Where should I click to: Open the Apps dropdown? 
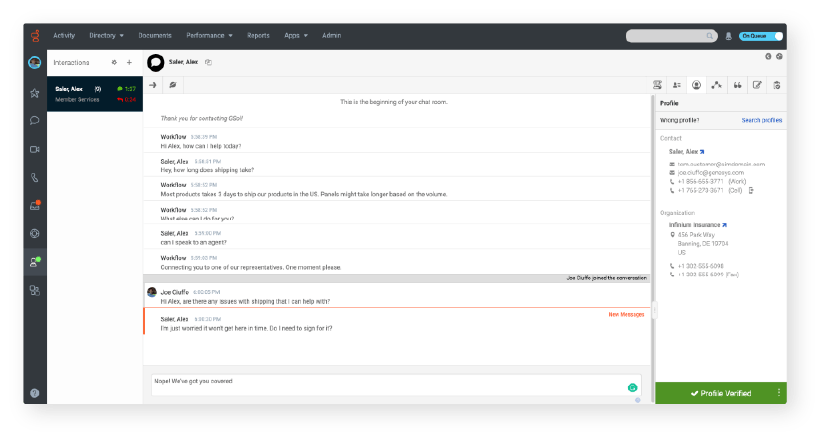[x=295, y=35]
